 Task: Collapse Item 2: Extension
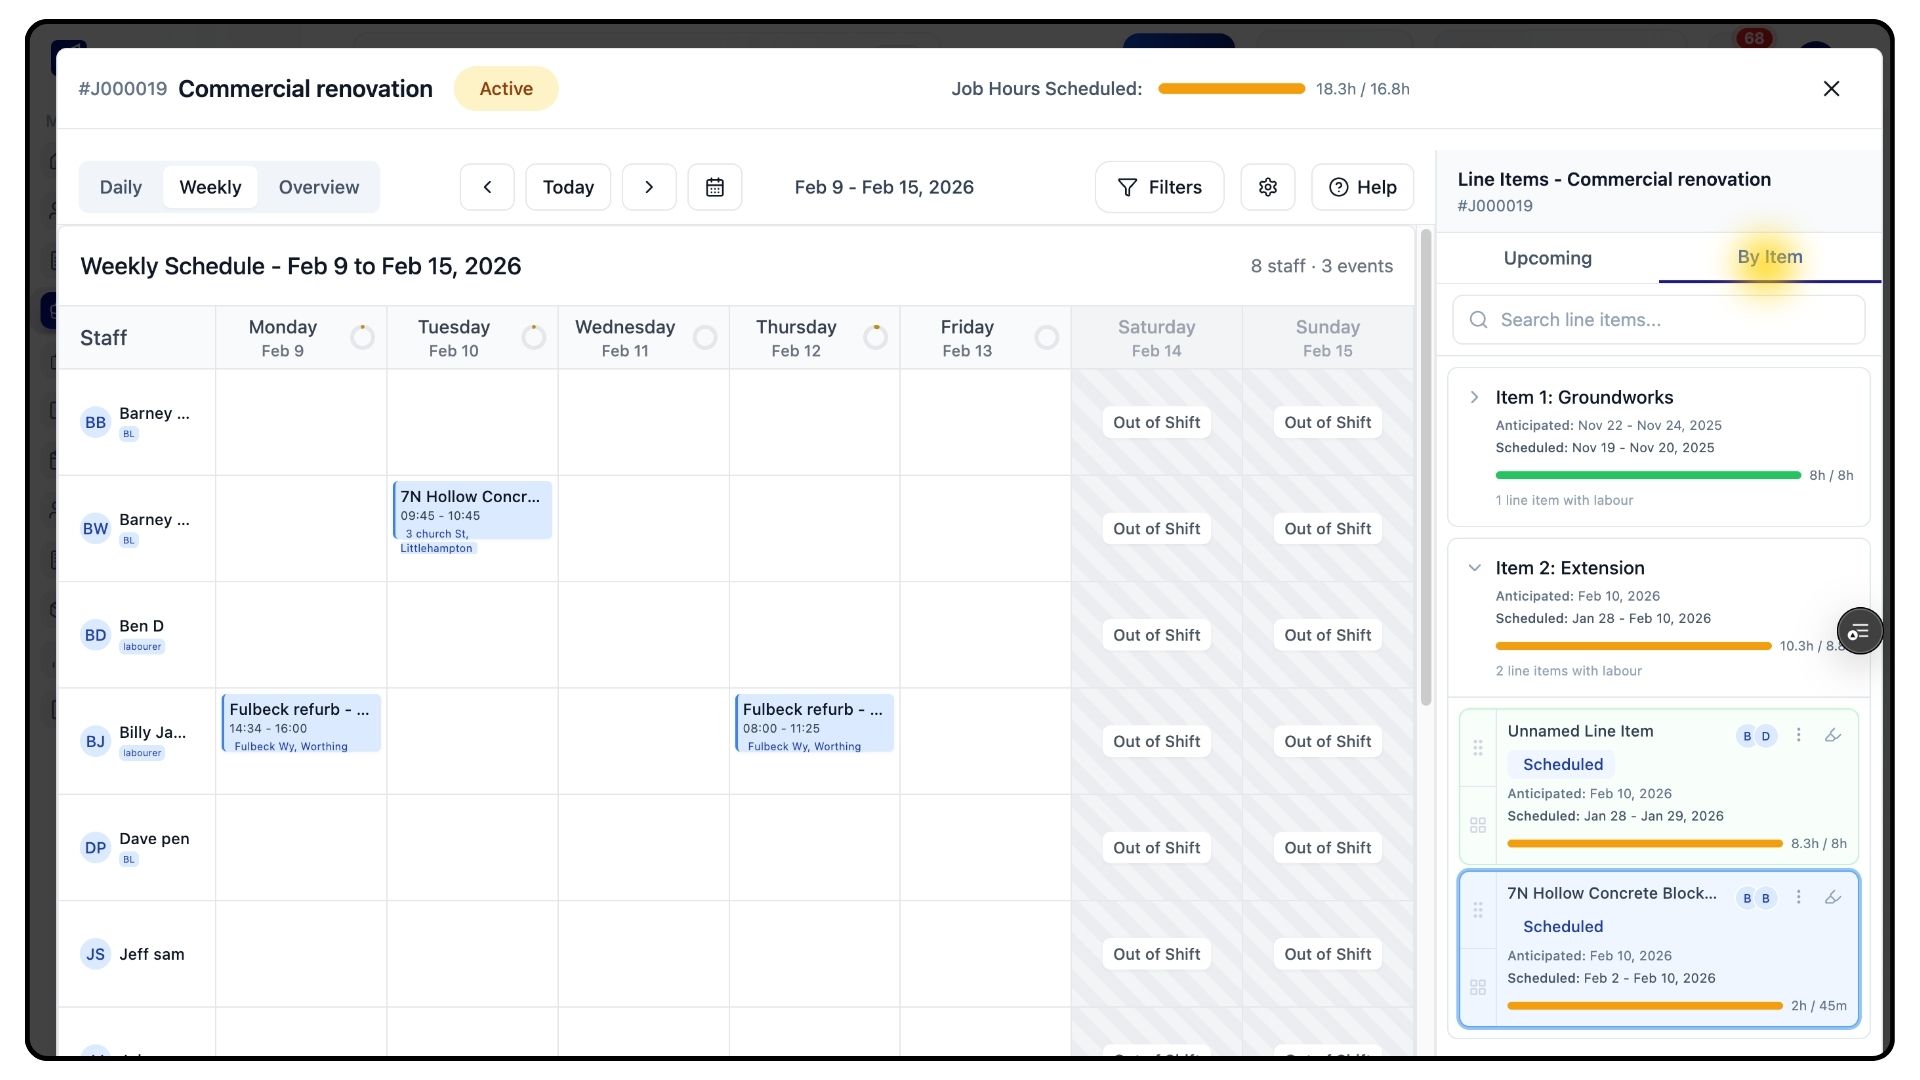(x=1474, y=568)
